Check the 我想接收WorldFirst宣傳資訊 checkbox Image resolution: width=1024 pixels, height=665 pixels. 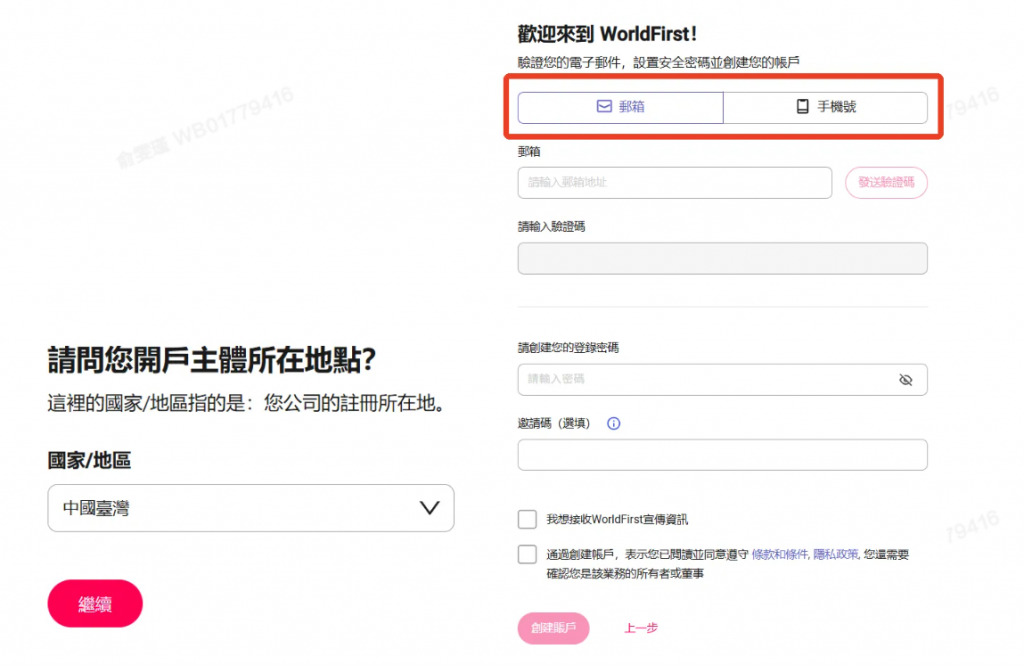(x=527, y=519)
